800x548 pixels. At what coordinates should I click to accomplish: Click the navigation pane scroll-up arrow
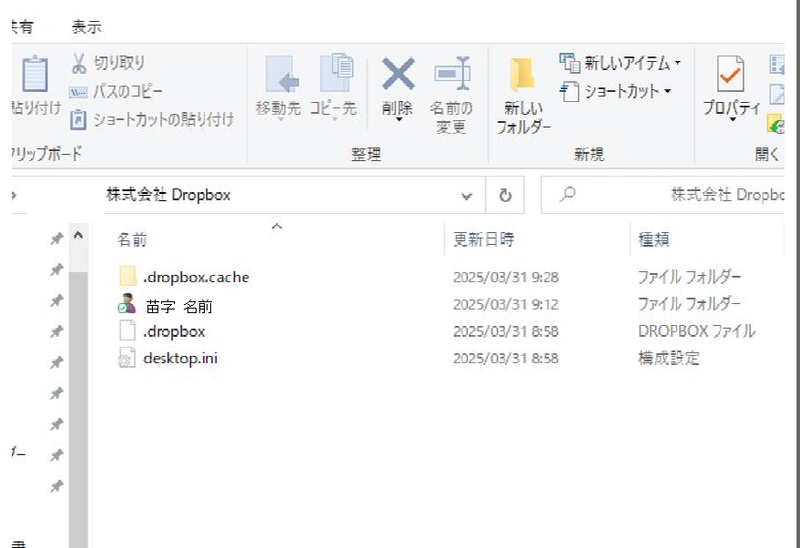pyautogui.click(x=78, y=236)
